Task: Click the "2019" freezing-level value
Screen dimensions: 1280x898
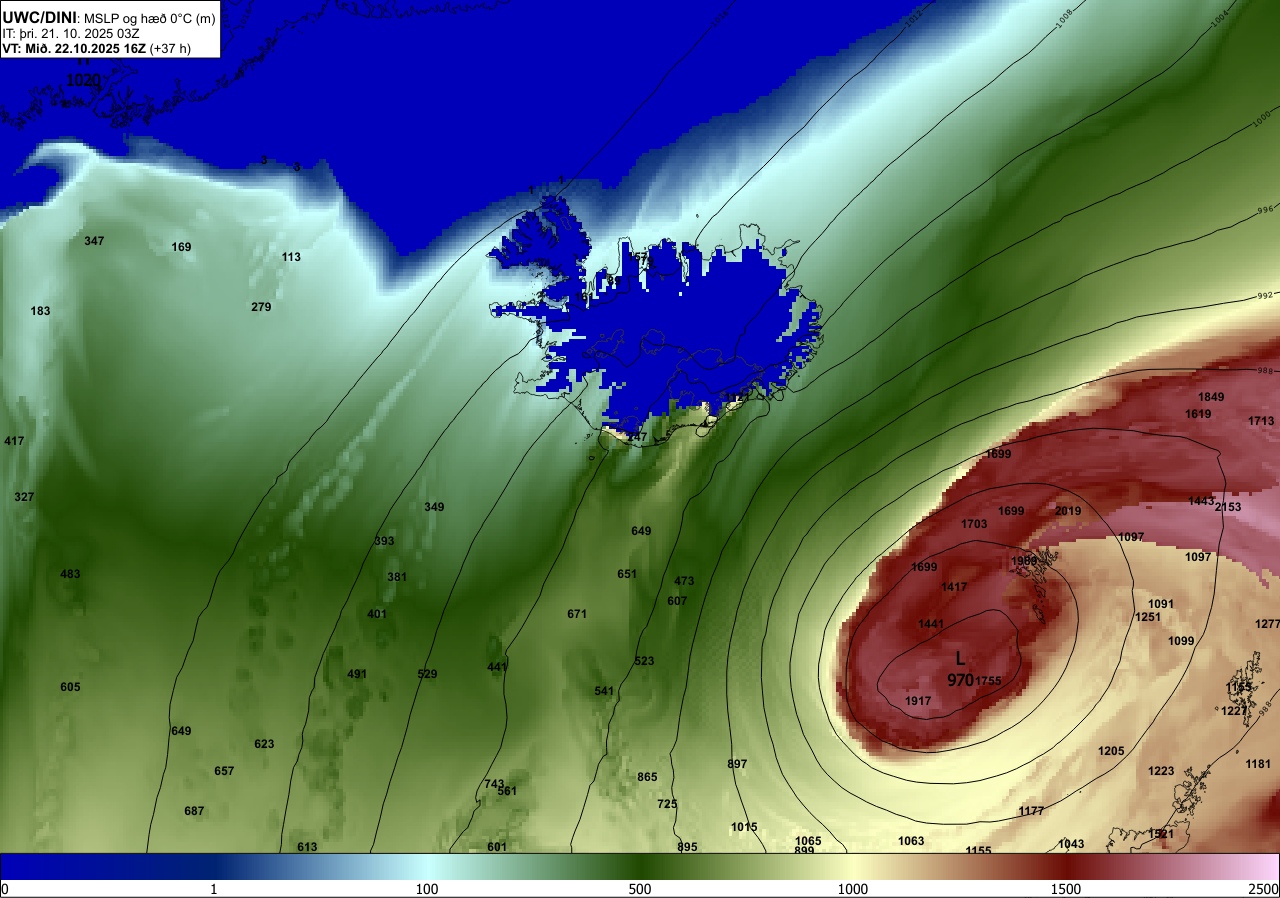Action: pos(1068,511)
